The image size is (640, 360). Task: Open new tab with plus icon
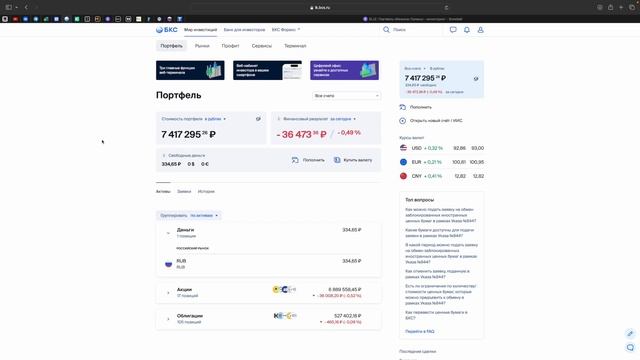point(621,7)
